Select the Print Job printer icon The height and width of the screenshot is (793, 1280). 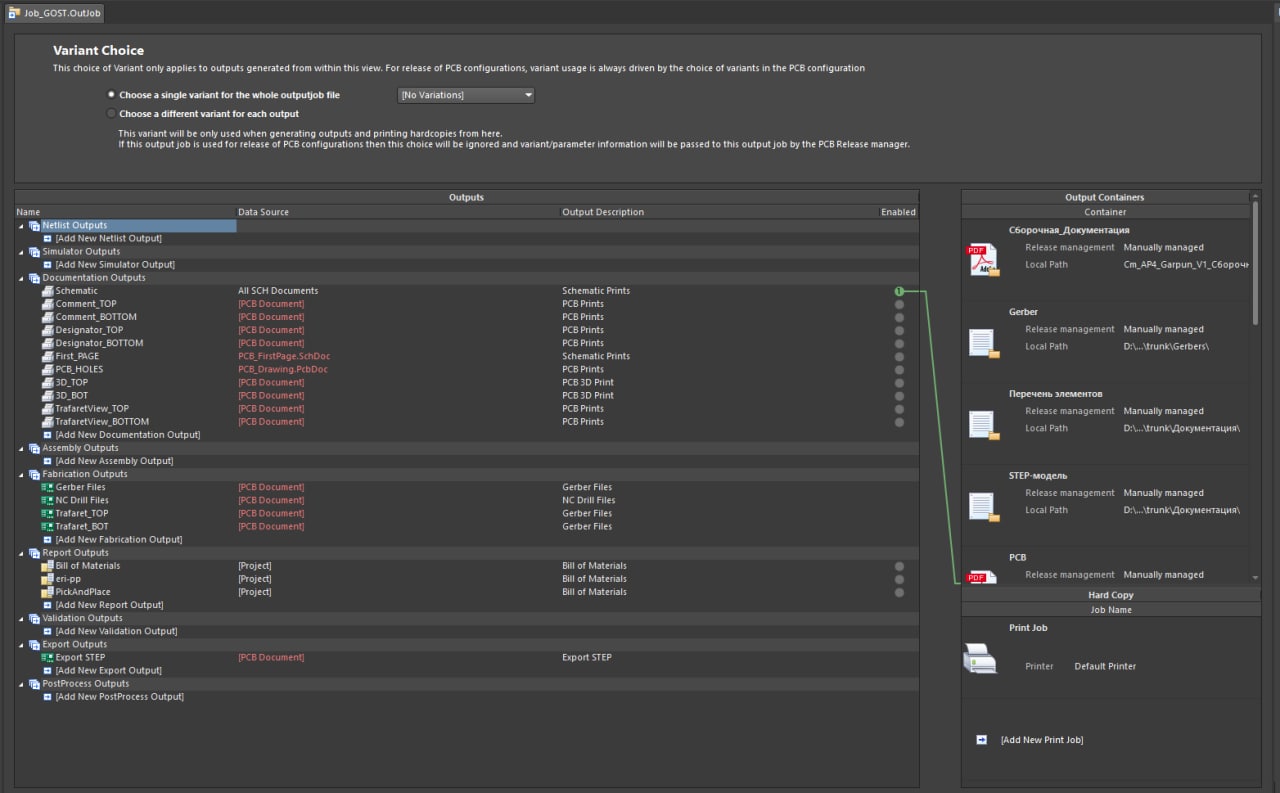(980, 658)
